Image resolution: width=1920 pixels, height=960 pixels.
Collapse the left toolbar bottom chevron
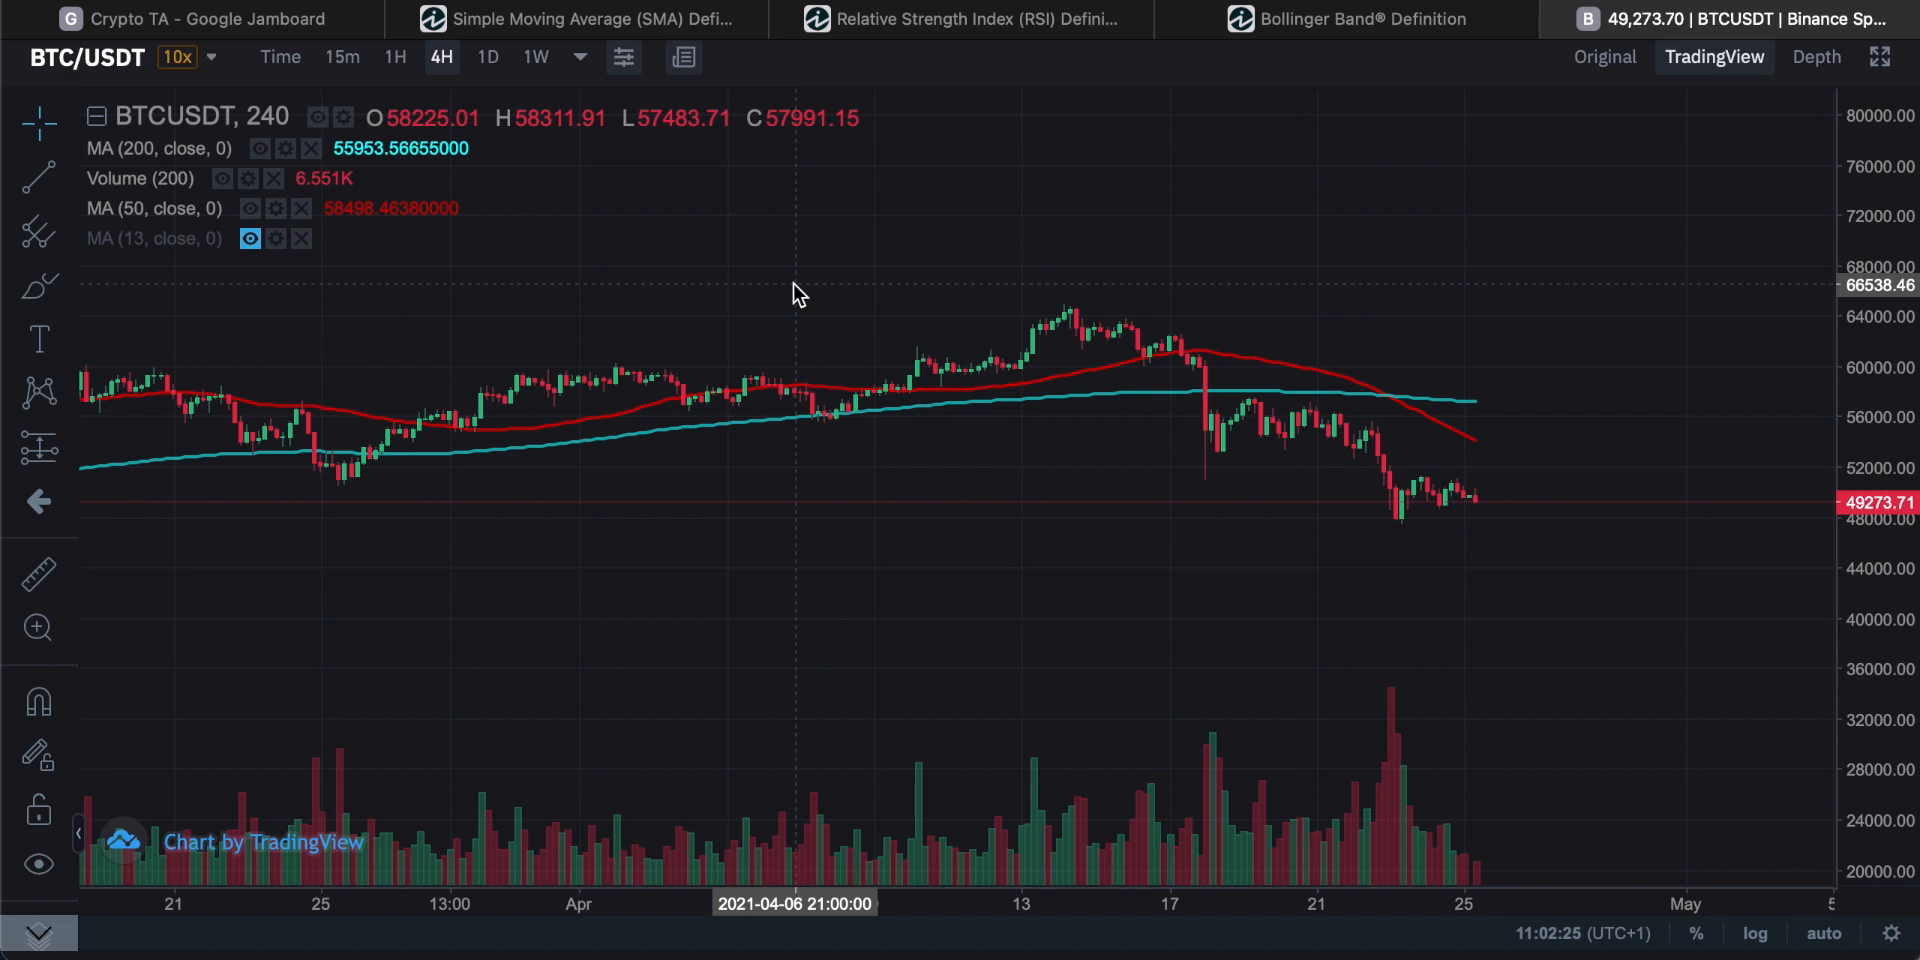click(39, 934)
